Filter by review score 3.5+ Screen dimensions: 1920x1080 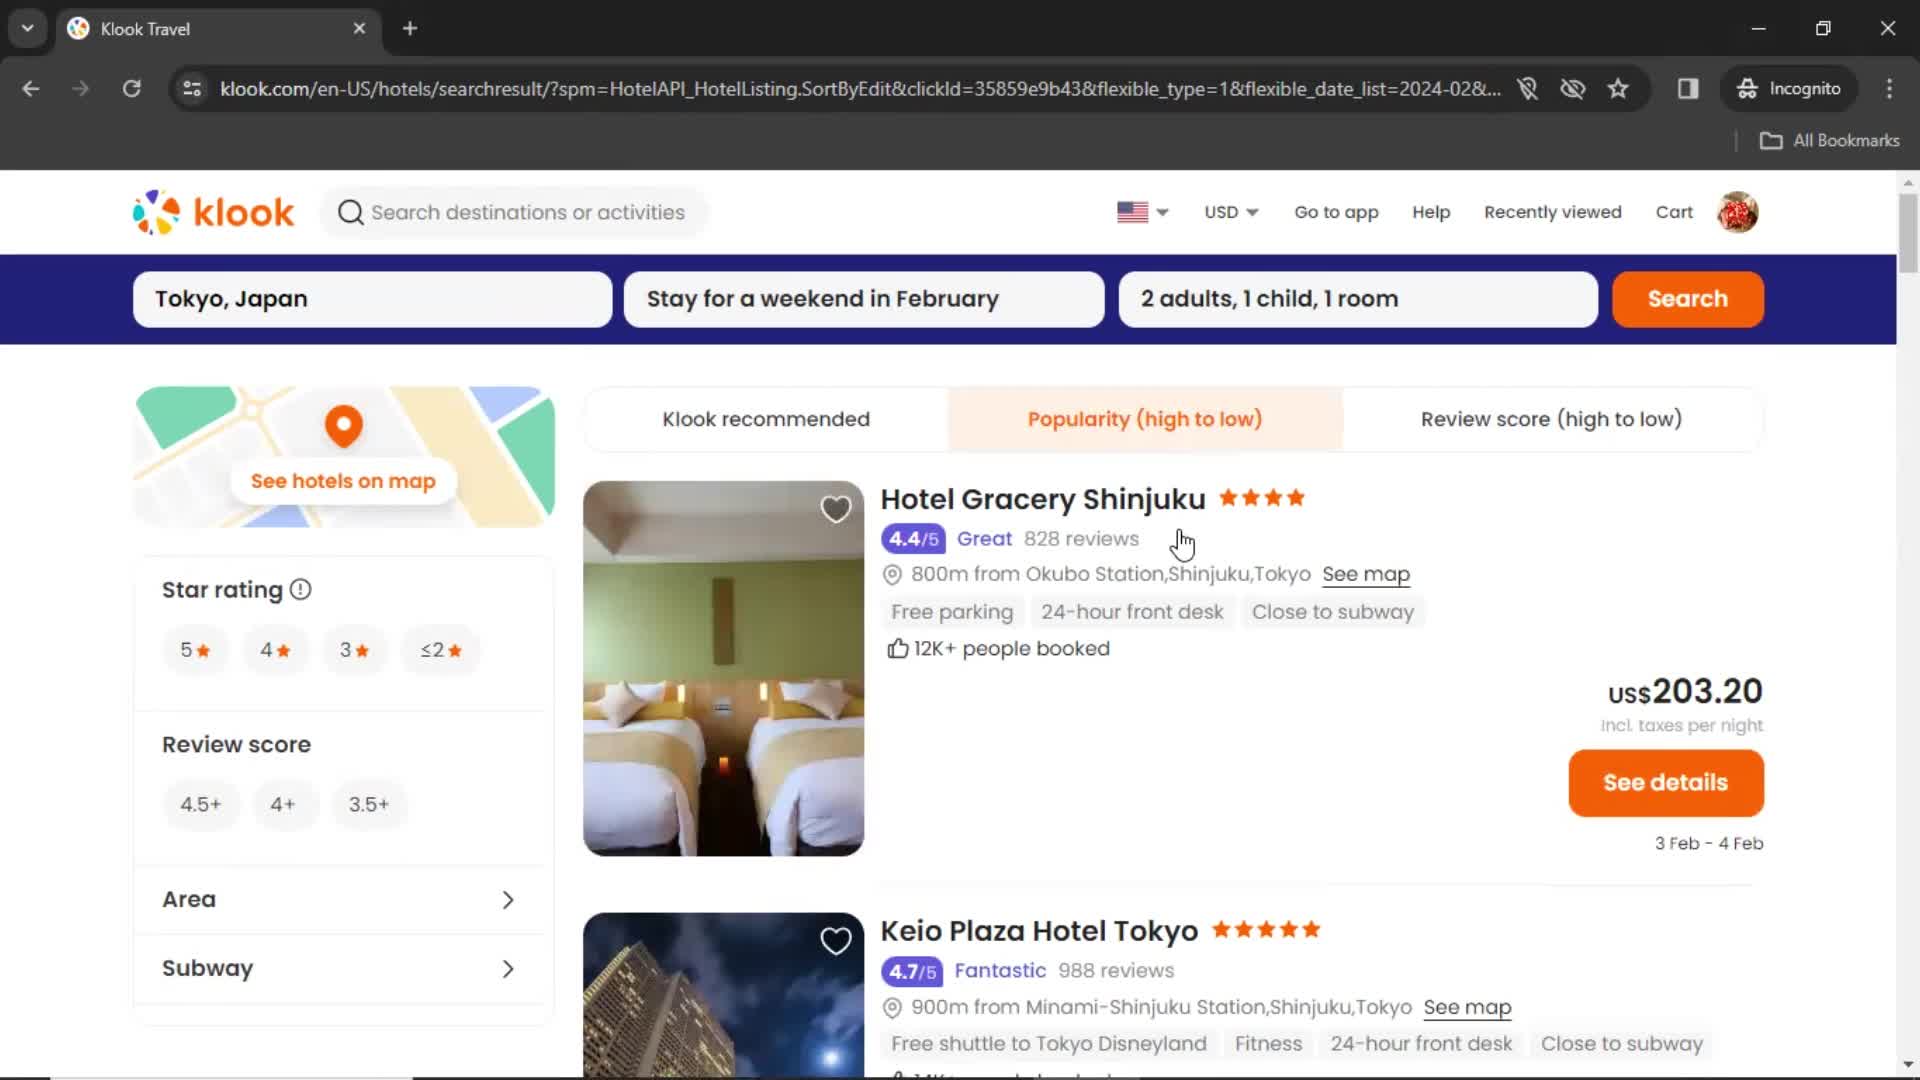[x=369, y=805]
